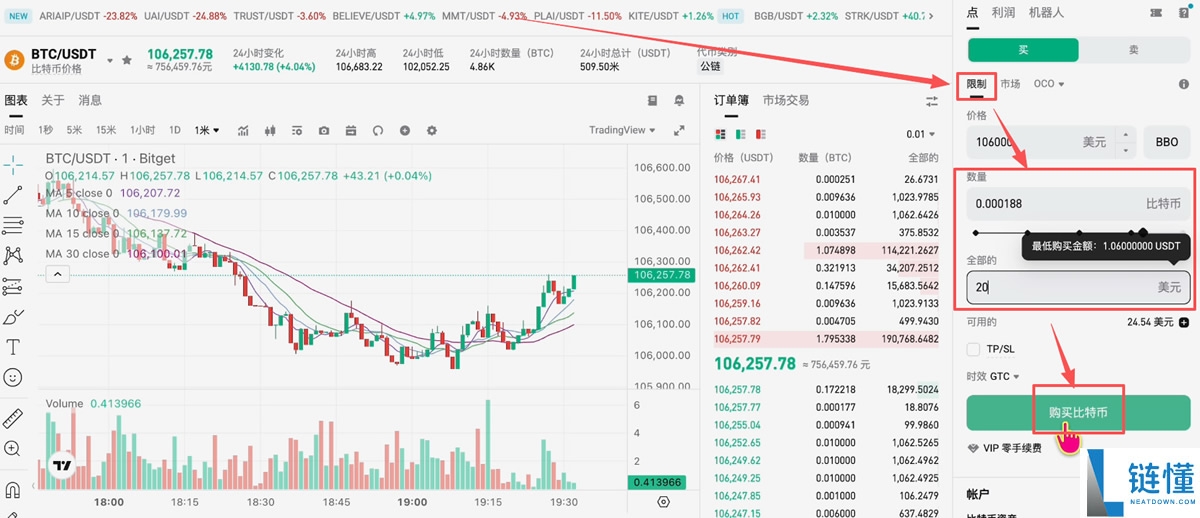
Task: Select the 市场 order type tab
Action: pos(1010,84)
